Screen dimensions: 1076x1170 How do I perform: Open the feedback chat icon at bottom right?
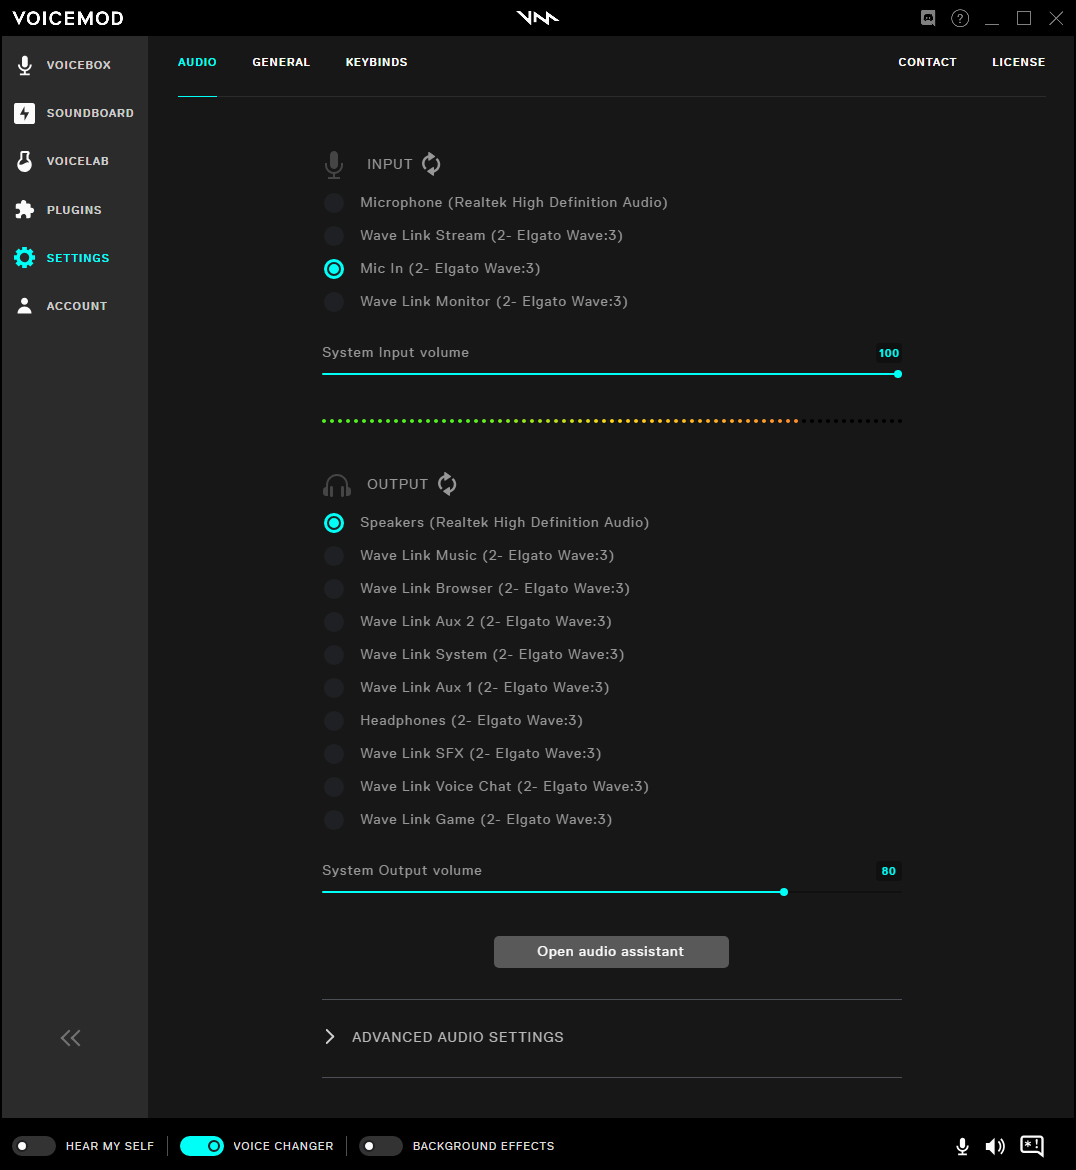click(x=1032, y=1145)
